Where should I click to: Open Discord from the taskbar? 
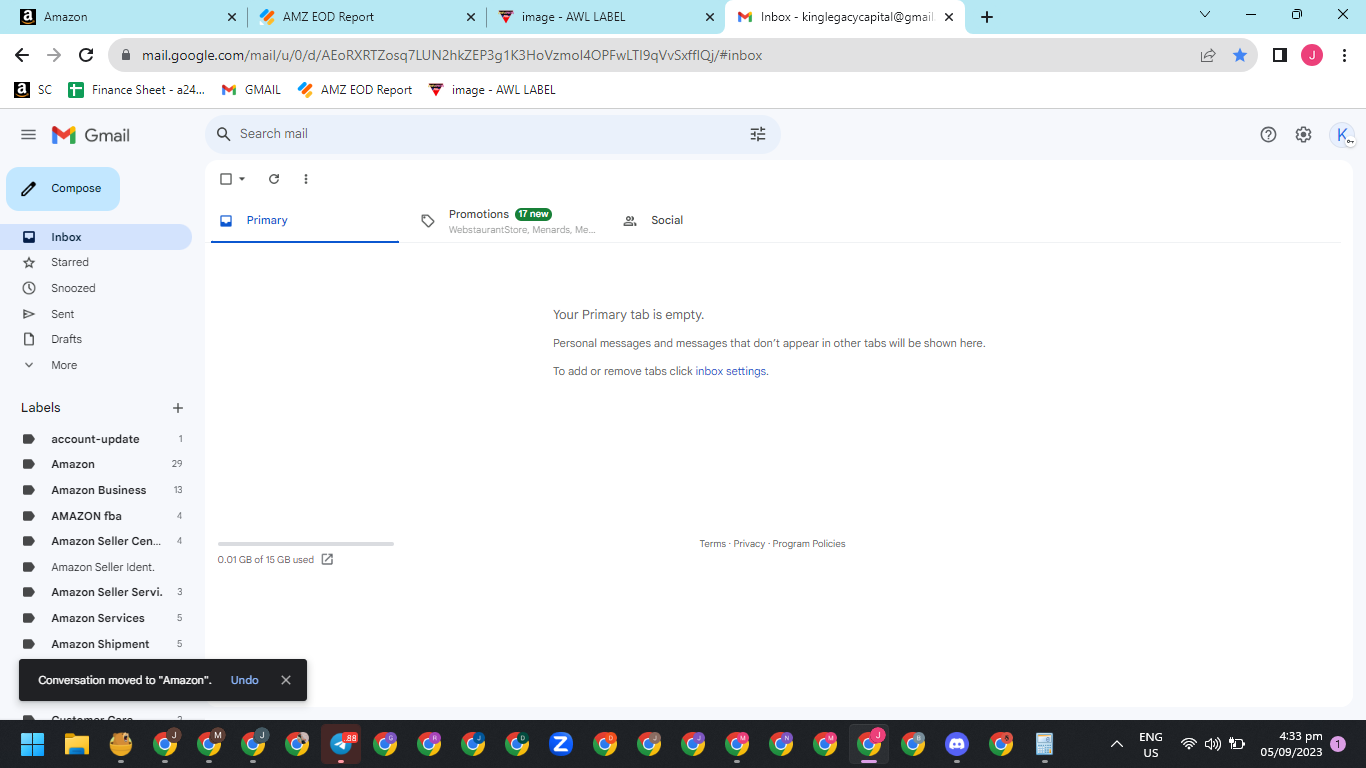click(957, 744)
